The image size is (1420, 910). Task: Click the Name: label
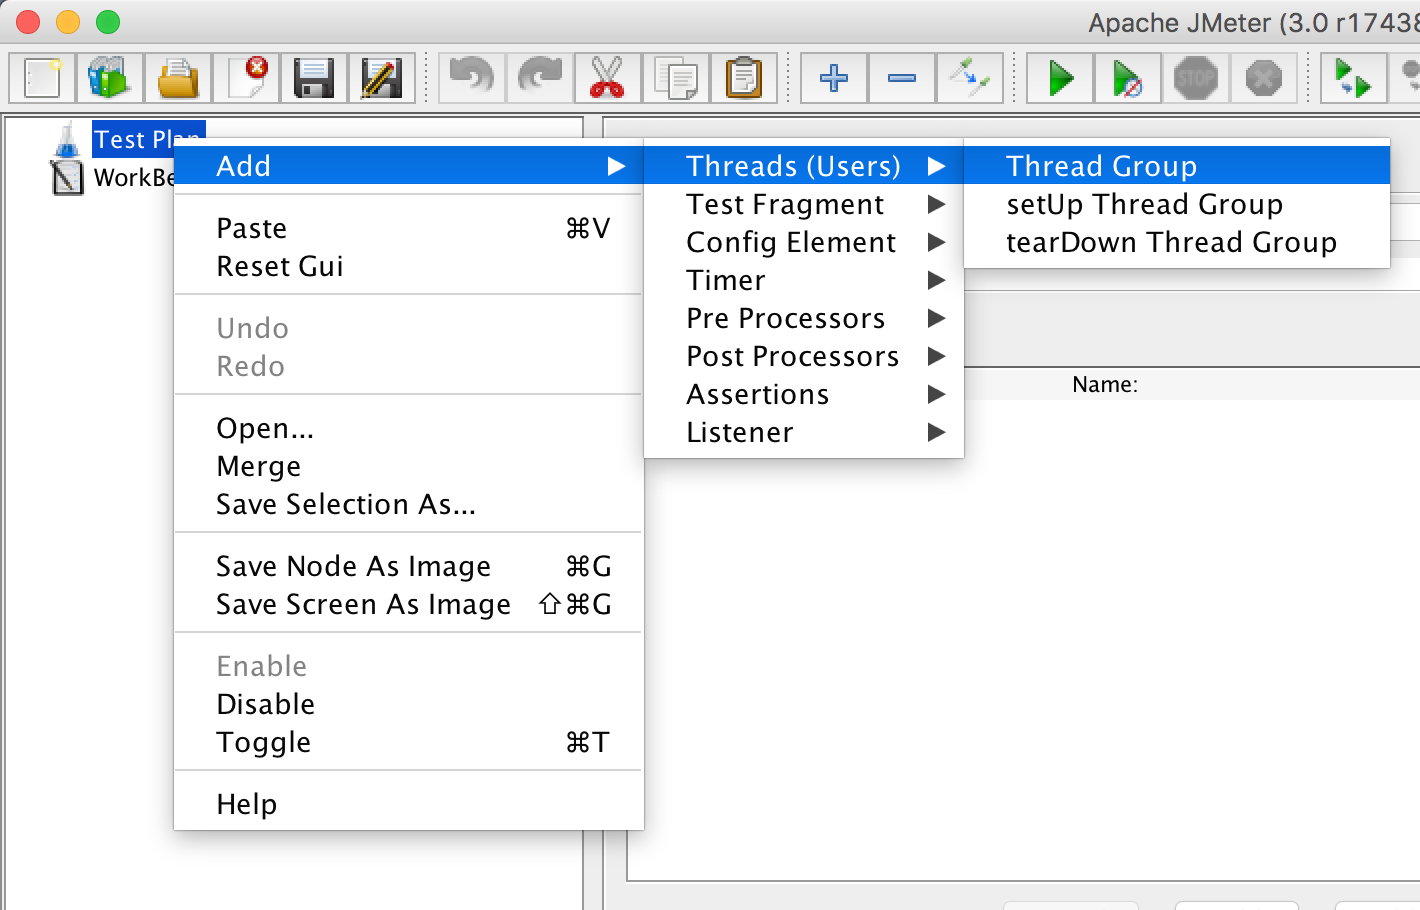pyautogui.click(x=1105, y=385)
